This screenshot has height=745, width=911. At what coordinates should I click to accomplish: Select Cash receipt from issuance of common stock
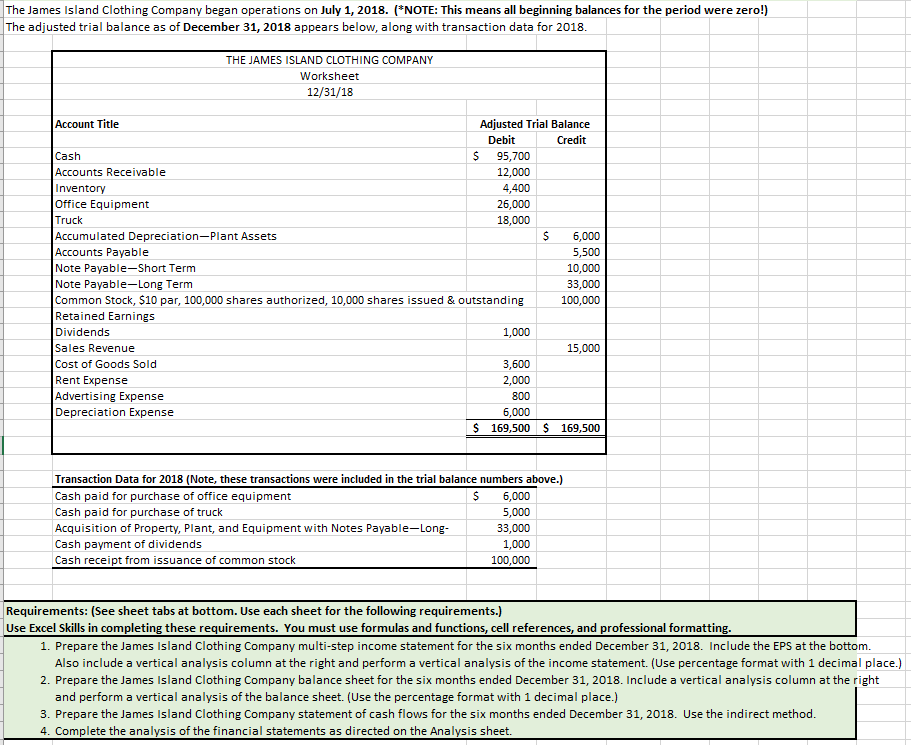[175, 560]
